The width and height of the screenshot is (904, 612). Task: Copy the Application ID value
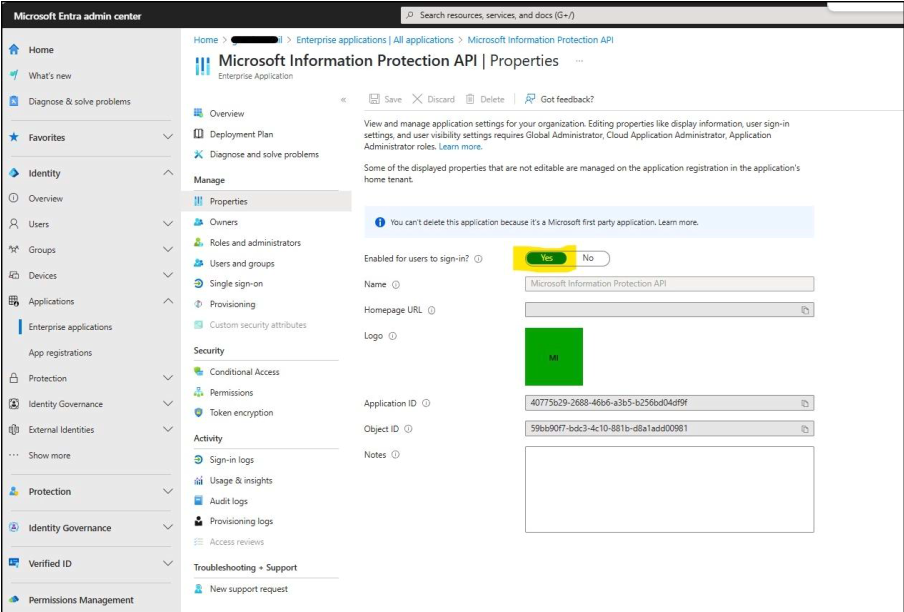(805, 403)
